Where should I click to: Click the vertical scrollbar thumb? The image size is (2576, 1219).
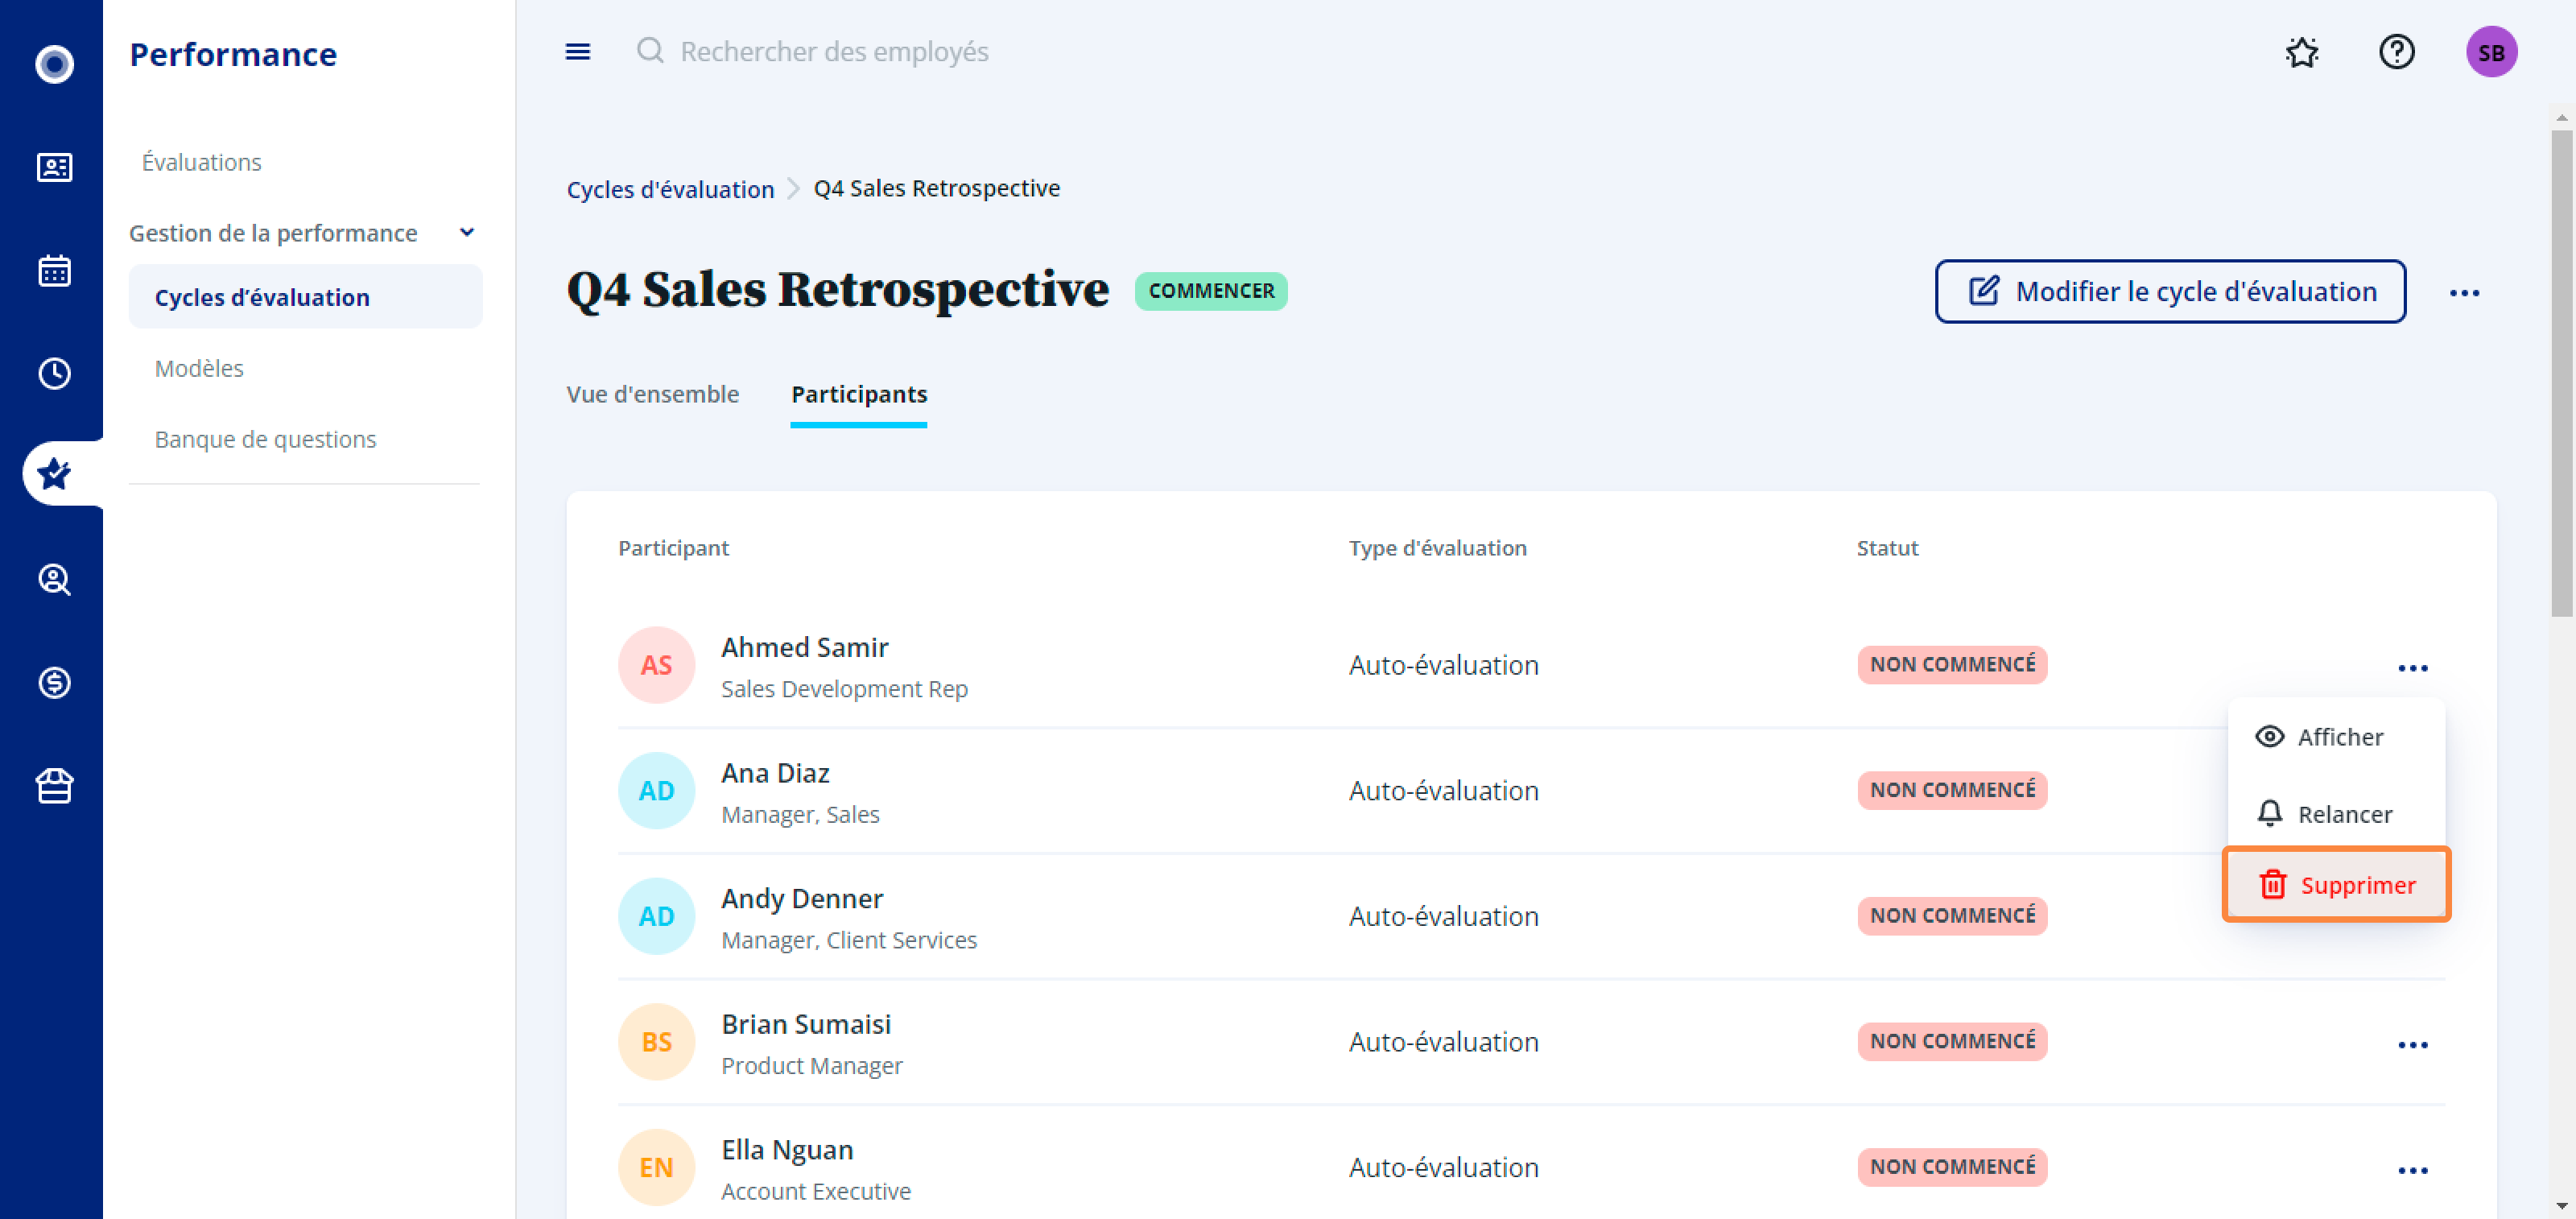[x=2561, y=372]
